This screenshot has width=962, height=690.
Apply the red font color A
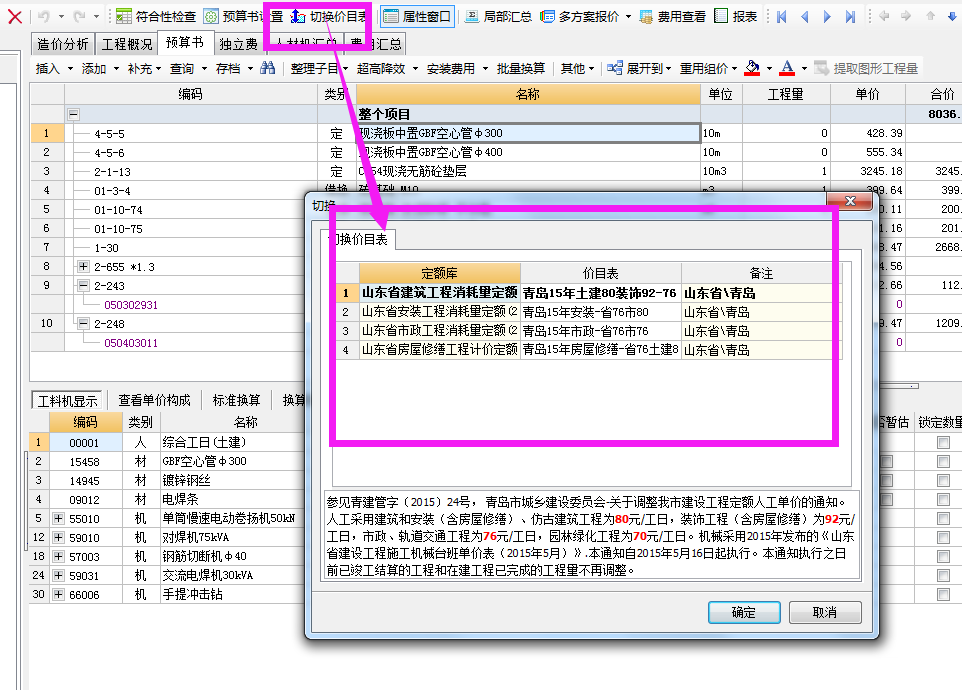click(787, 68)
